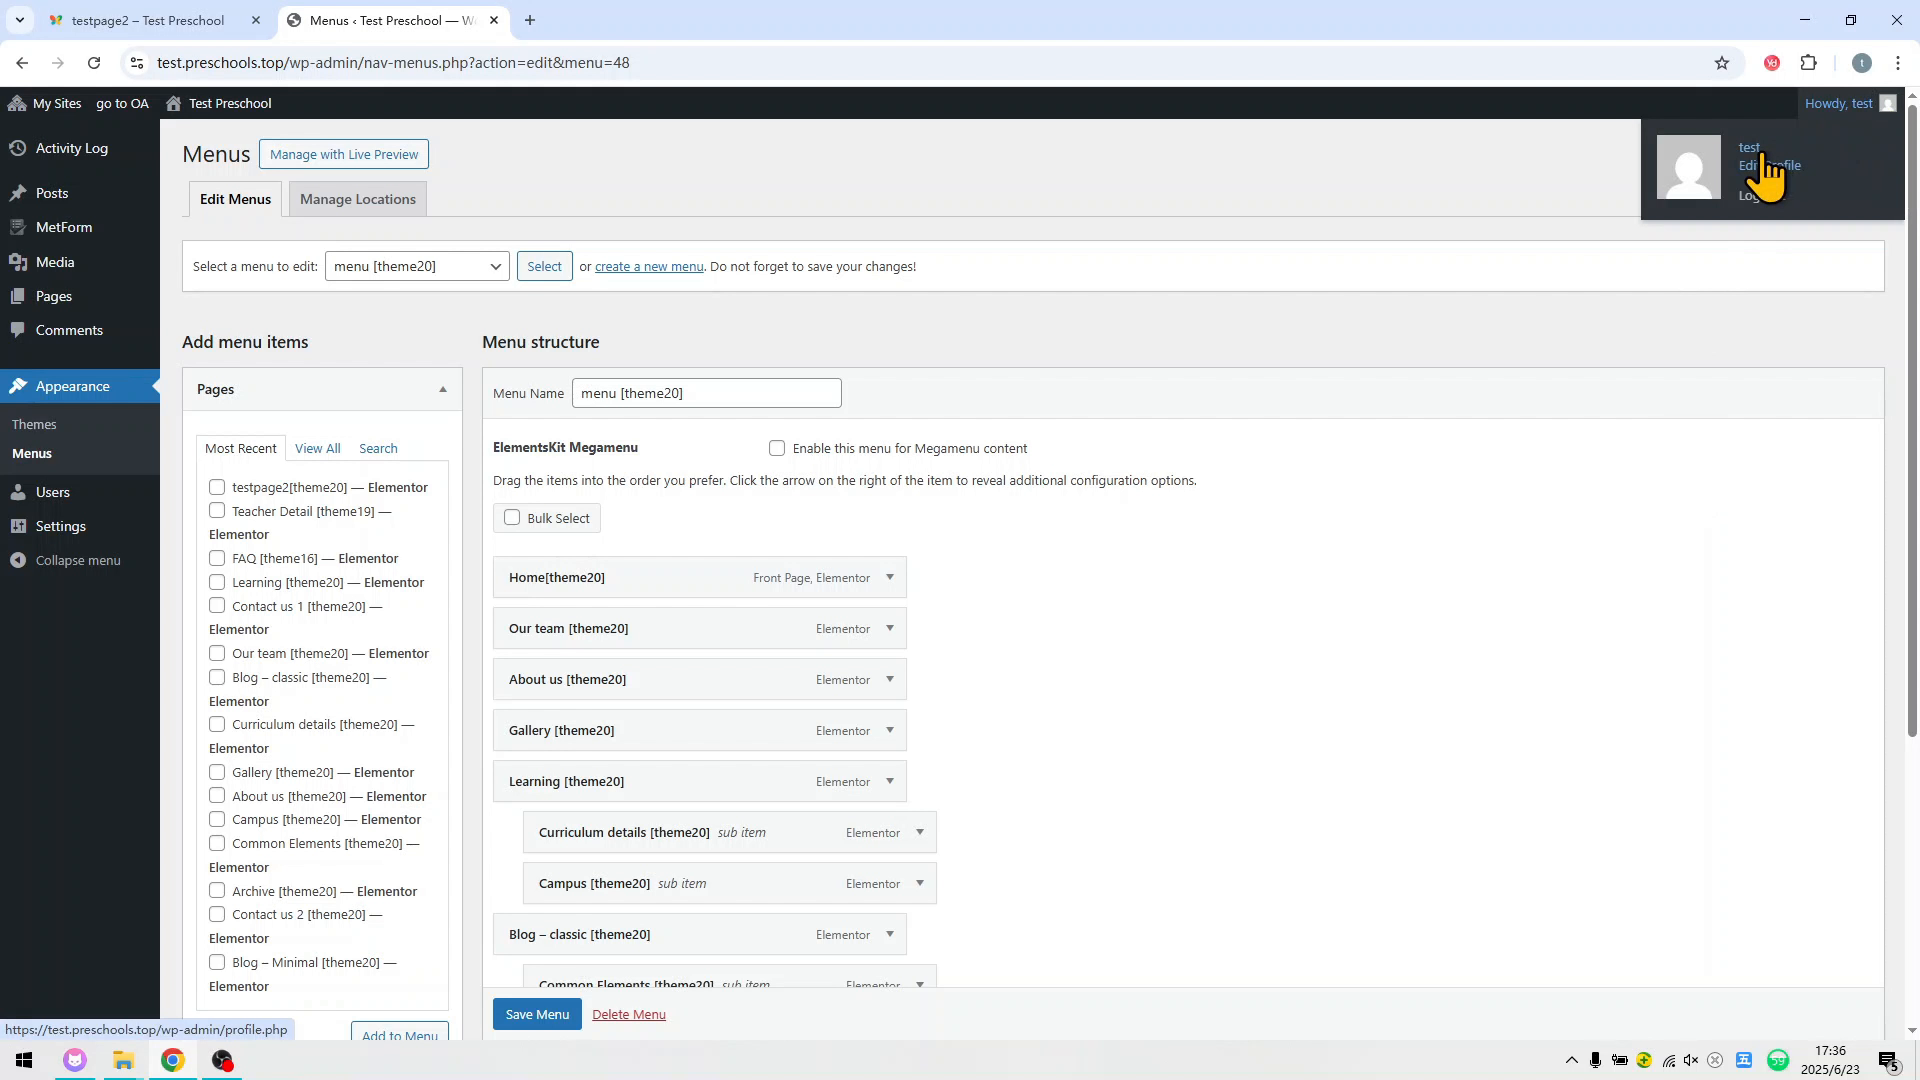Bookmark this page with the star icon
Screen dimensions: 1920x1080
tap(1721, 63)
